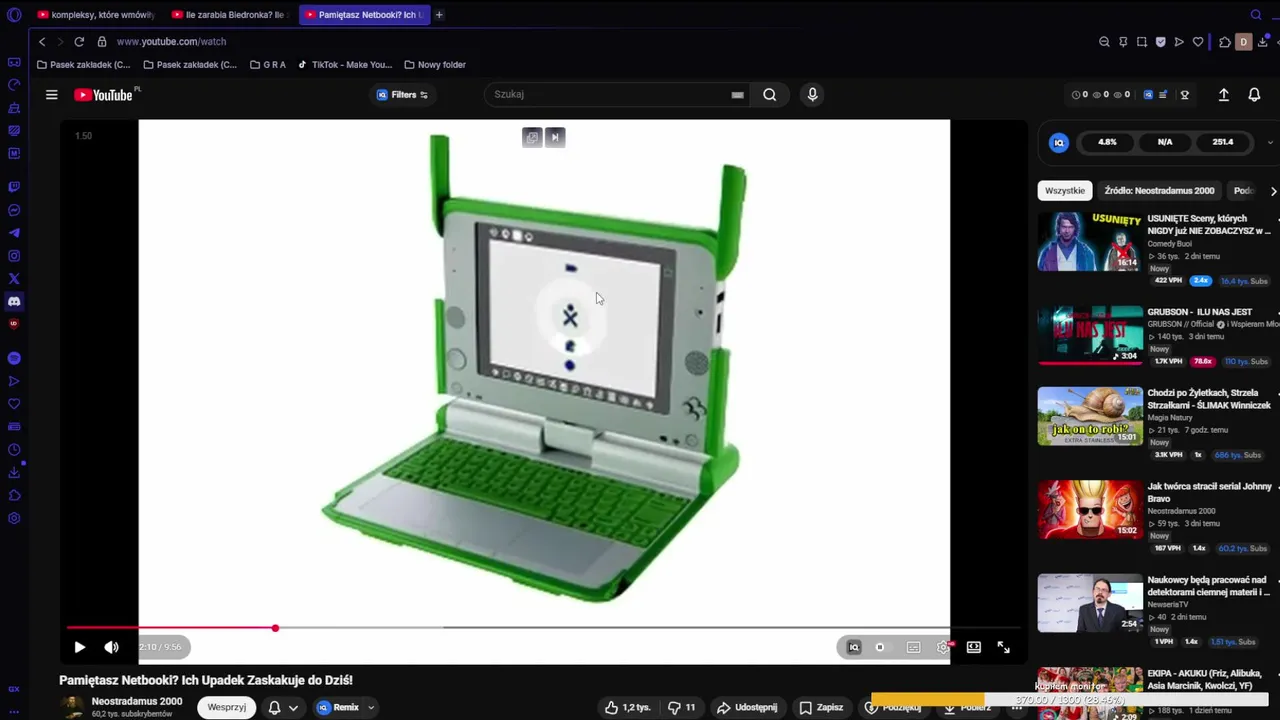Go back to previous page
The image size is (1280, 720).
tap(42, 42)
